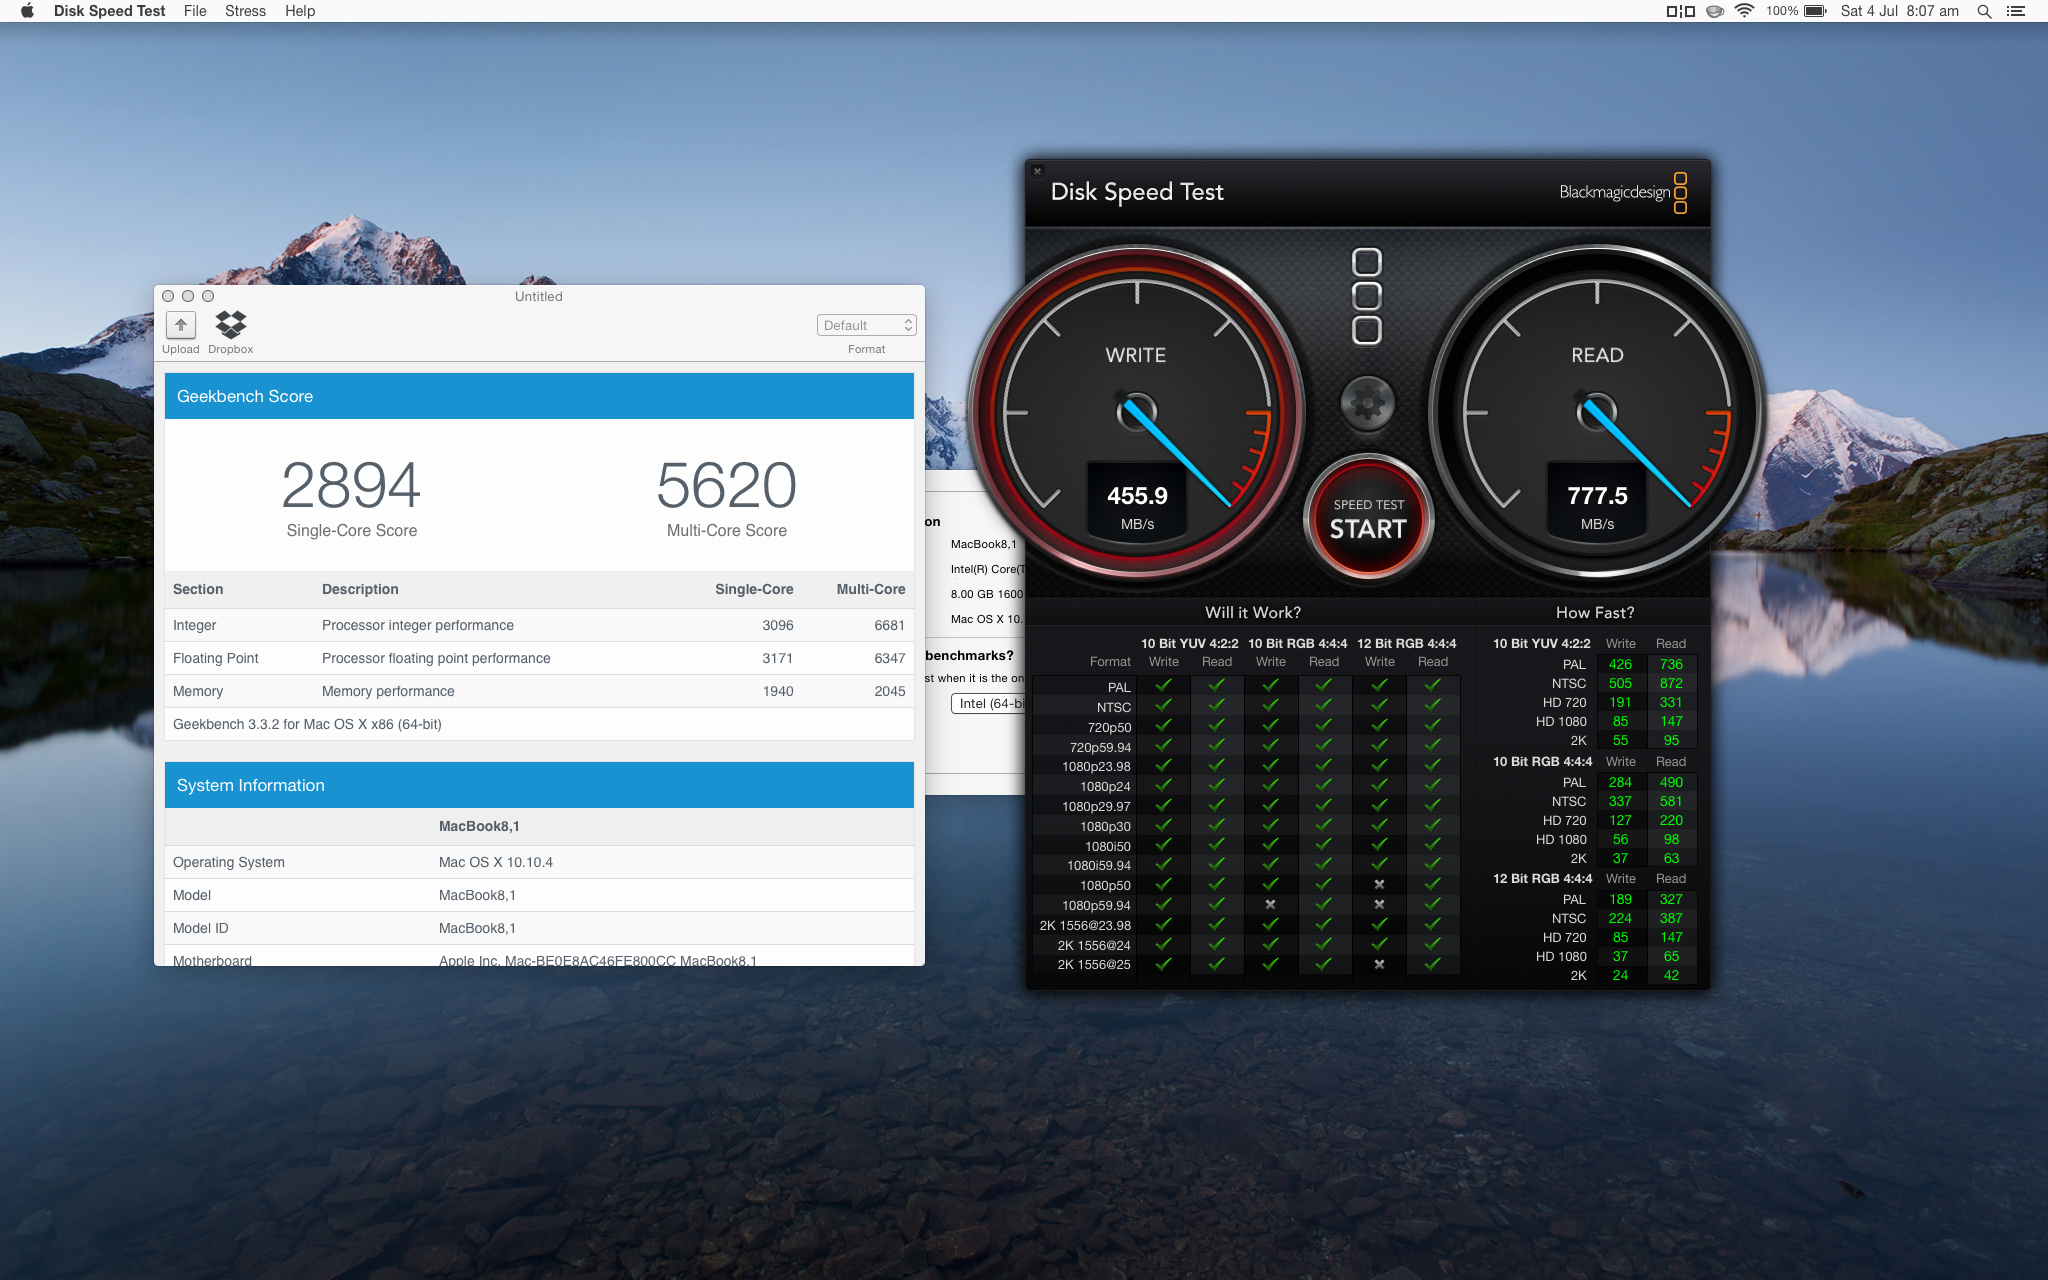Screen dimensions: 2048x1280
Task: Click the 2K 1556@25 format row label
Action: [x=1094, y=965]
